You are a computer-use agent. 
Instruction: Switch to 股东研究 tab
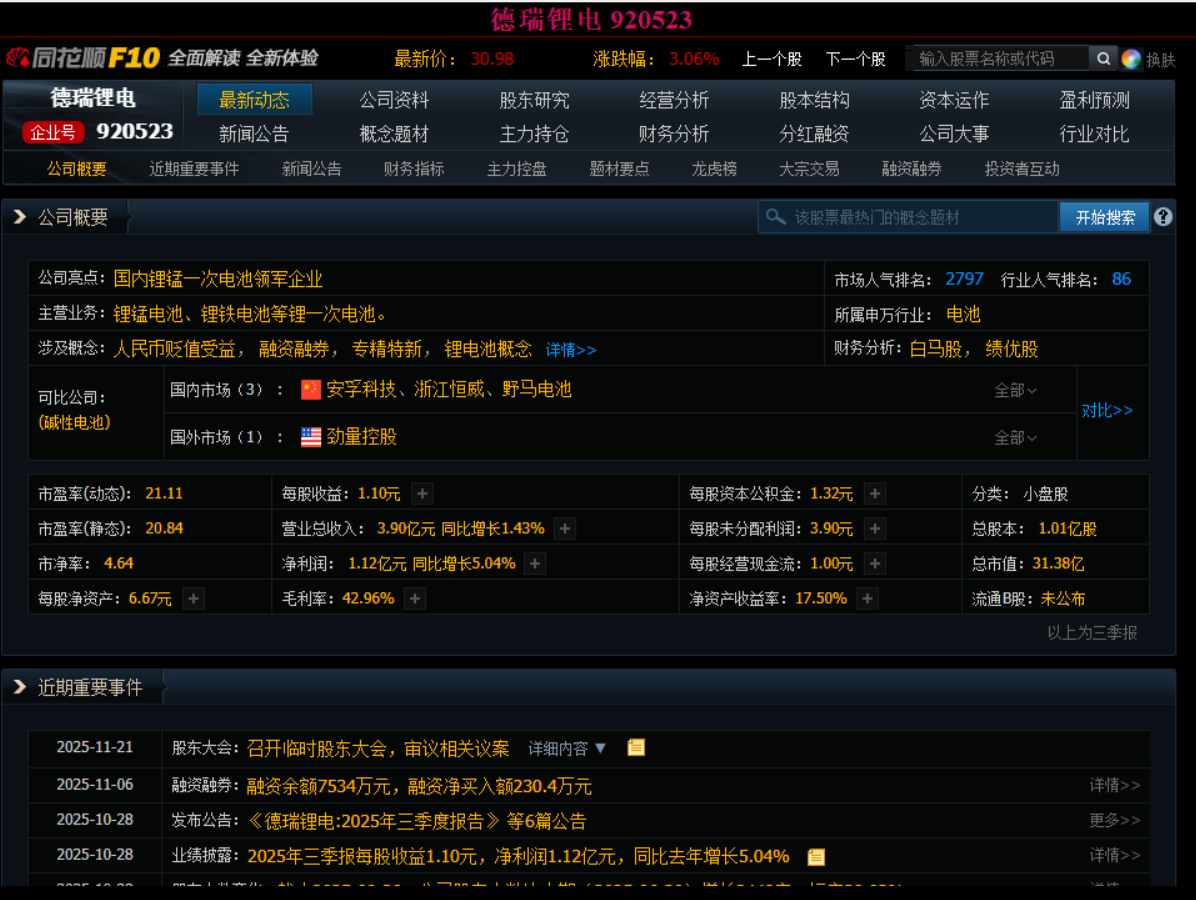(535, 100)
